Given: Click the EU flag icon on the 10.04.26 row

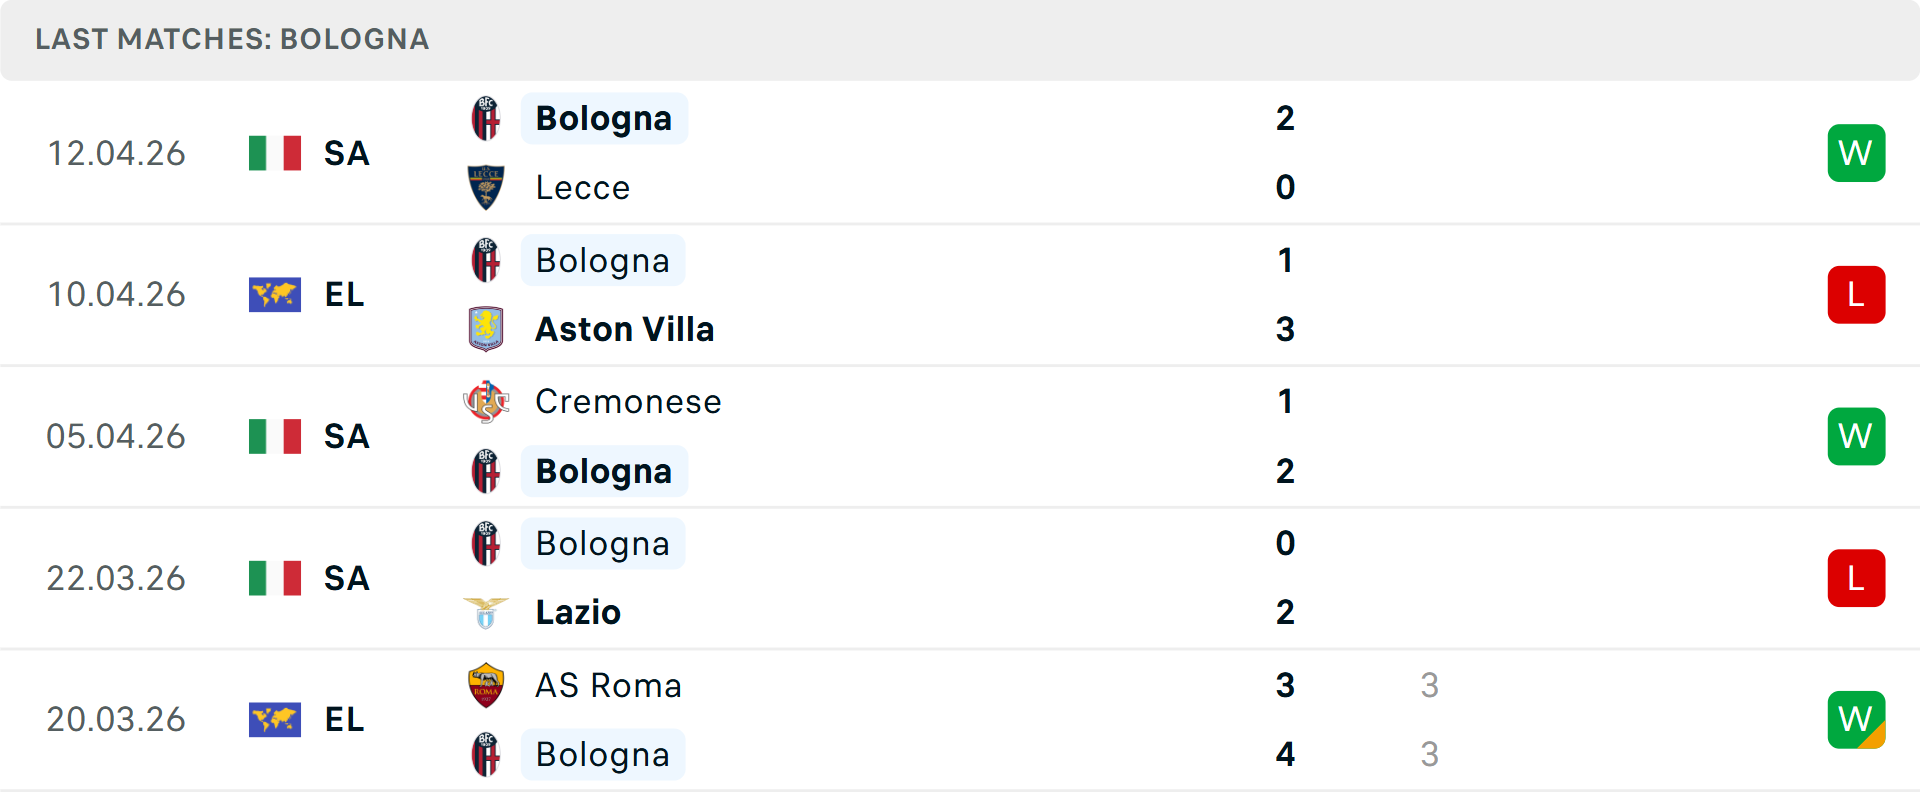Looking at the screenshot, I should click(275, 294).
